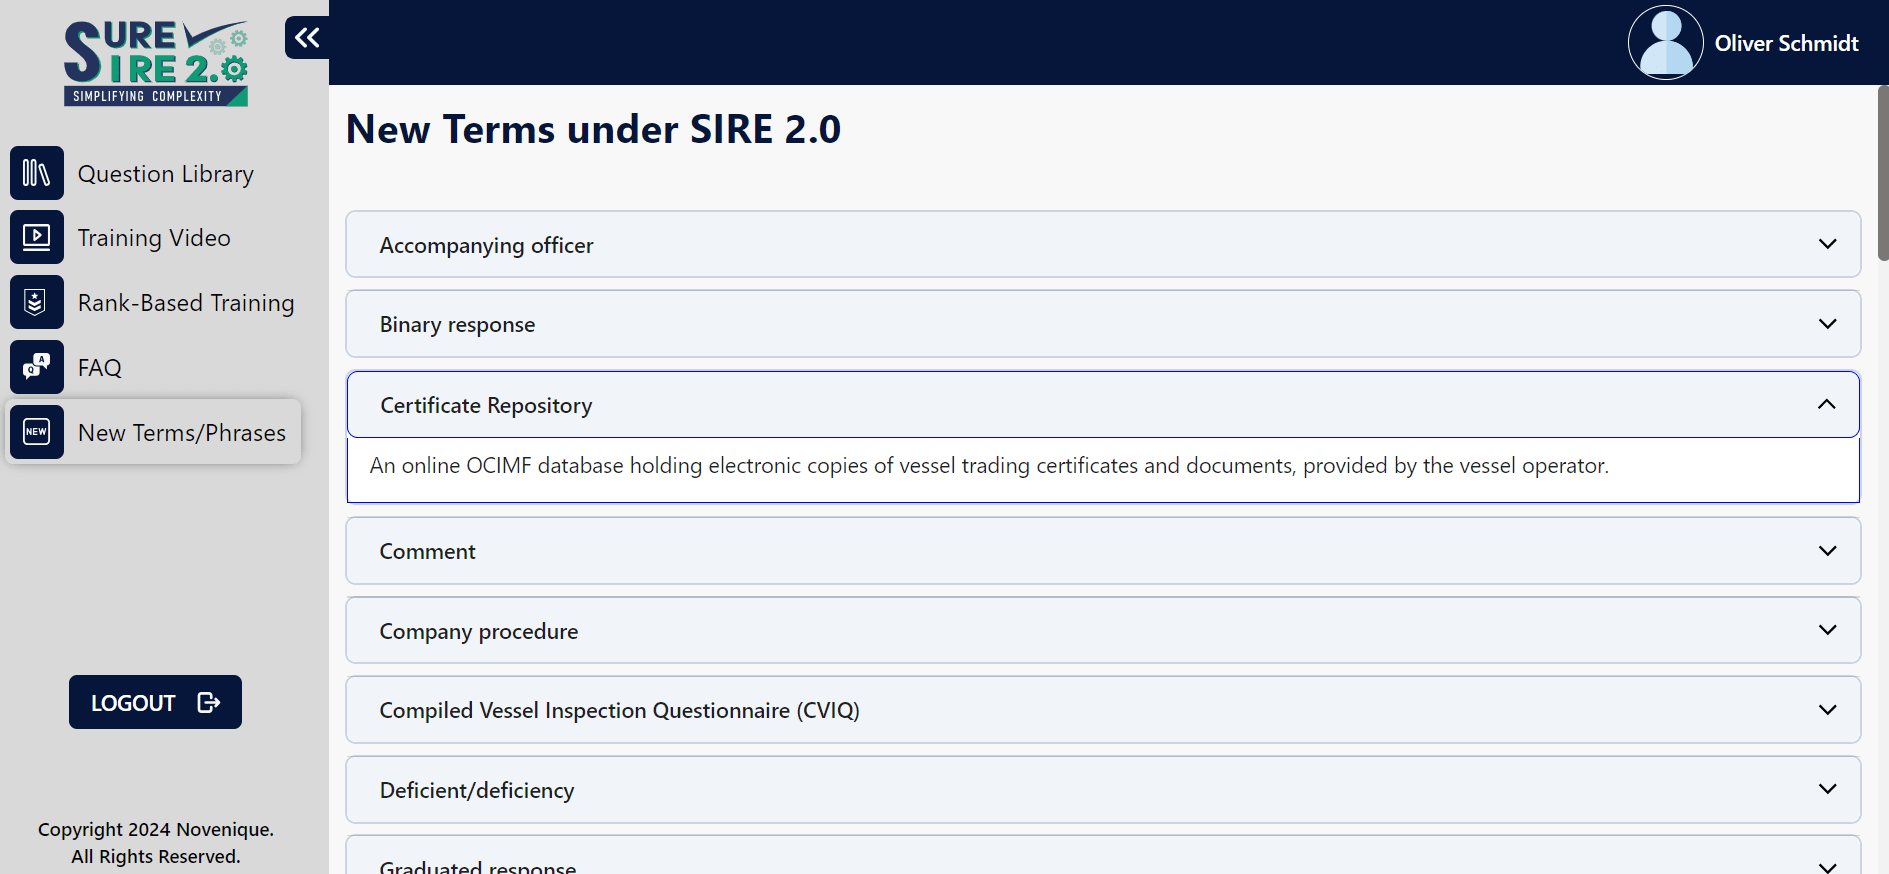Select New Terms/Phrases menu item
This screenshot has width=1889, height=874.
click(x=154, y=432)
